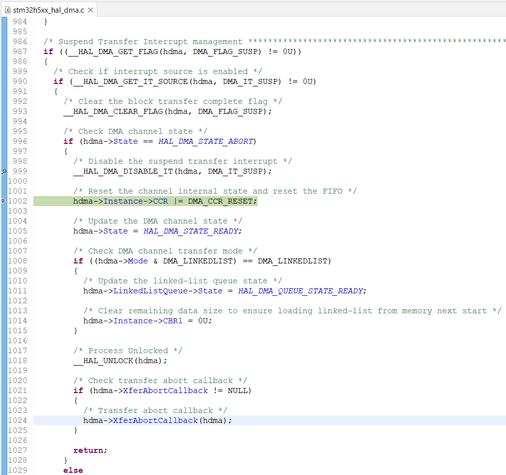
Task: Select the stm32h5xx_hal_dma.c tab label
Action: 48,10
